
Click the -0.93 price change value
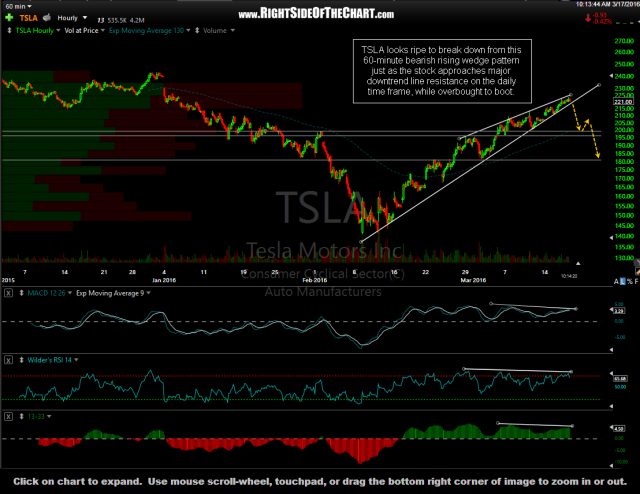[600, 16]
